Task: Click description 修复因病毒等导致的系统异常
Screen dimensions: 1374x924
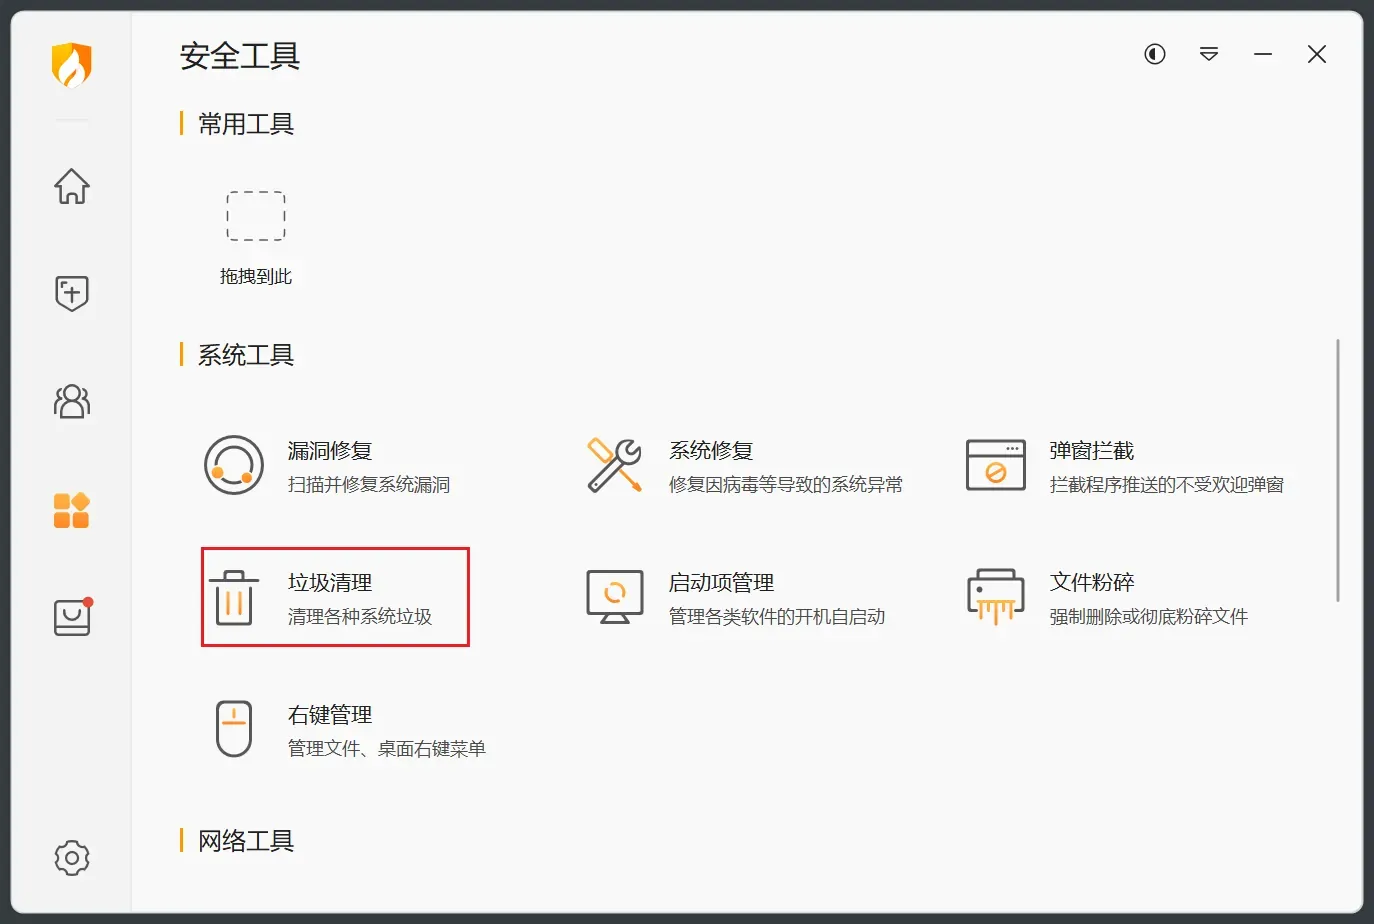Action: click(x=786, y=485)
